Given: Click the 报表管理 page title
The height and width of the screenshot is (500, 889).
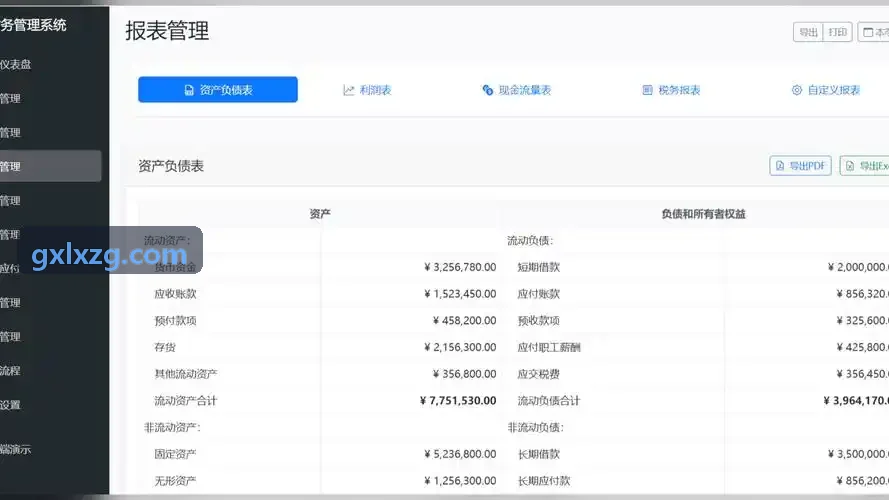Looking at the screenshot, I should (x=167, y=31).
